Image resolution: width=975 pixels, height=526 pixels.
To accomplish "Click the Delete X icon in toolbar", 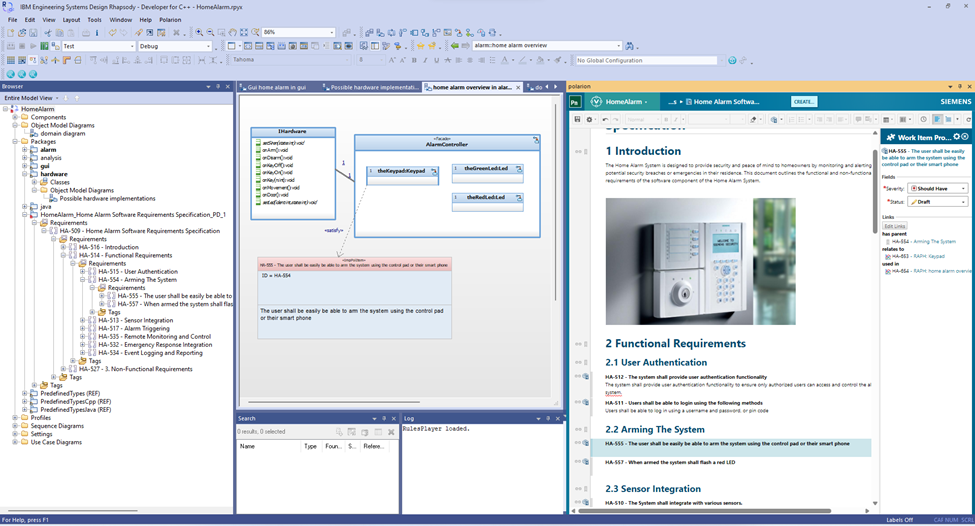I will pos(176,32).
